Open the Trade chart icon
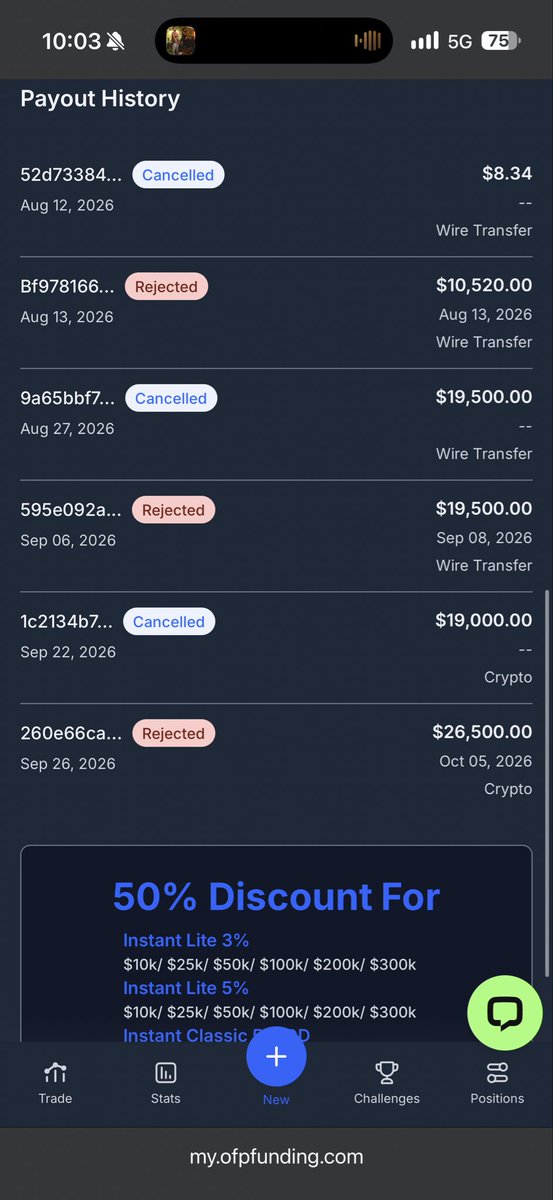Screen dimensions: 553x1200 coord(55,1074)
